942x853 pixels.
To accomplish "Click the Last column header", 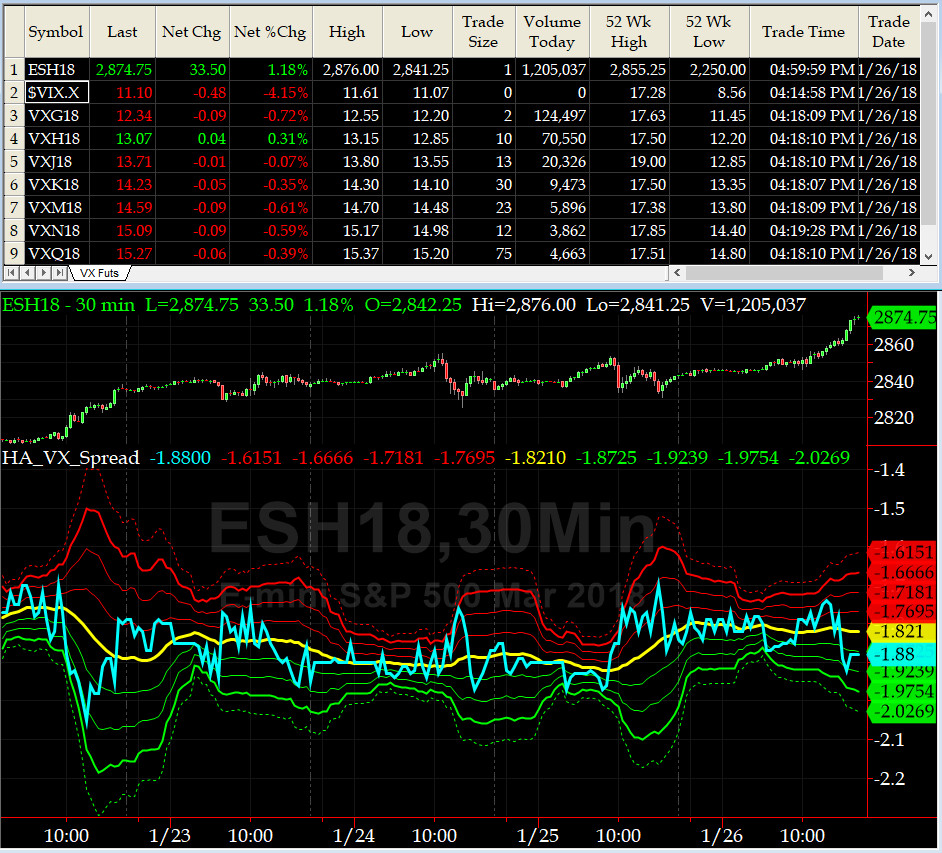I will pyautogui.click(x=123, y=32).
